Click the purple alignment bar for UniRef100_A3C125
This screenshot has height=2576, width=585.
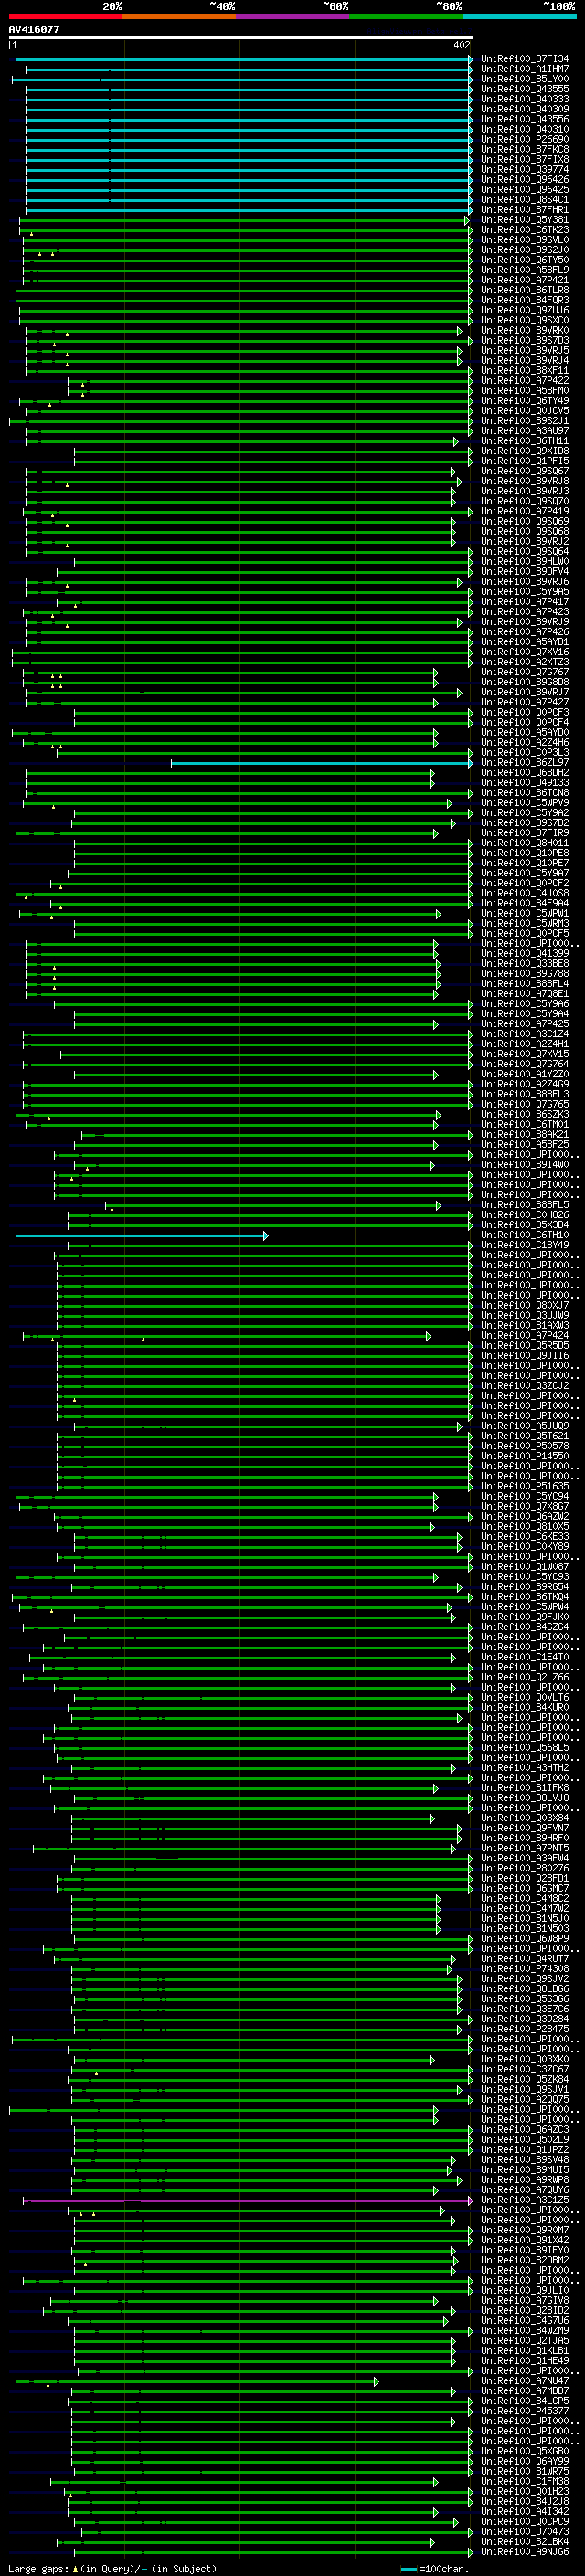point(248,2200)
